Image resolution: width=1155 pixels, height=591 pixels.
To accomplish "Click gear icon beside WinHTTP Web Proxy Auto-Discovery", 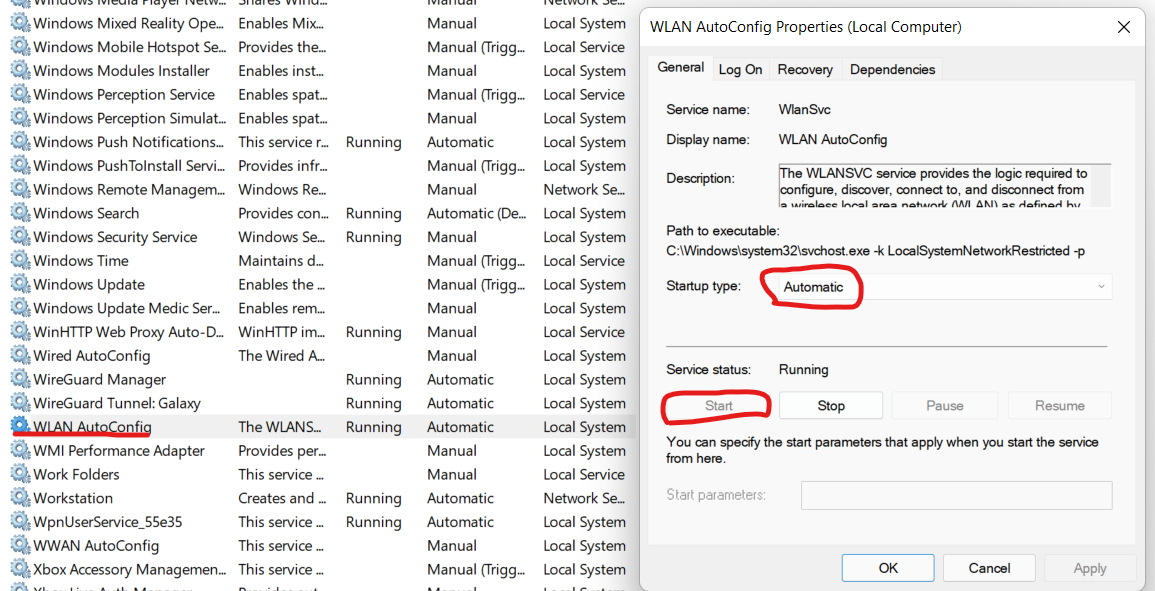I will (20, 332).
